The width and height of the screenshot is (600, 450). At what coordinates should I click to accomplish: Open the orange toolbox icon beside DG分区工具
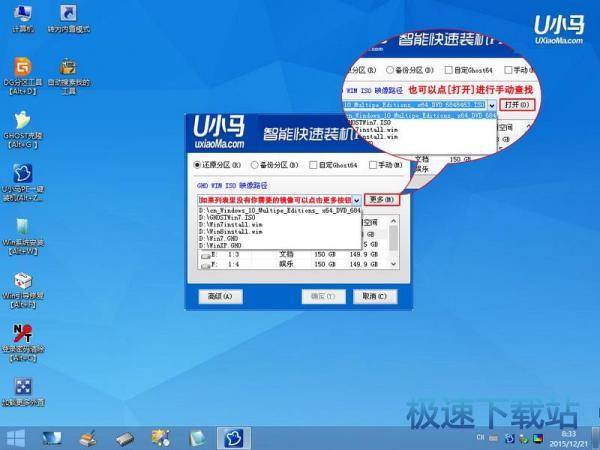point(68,76)
